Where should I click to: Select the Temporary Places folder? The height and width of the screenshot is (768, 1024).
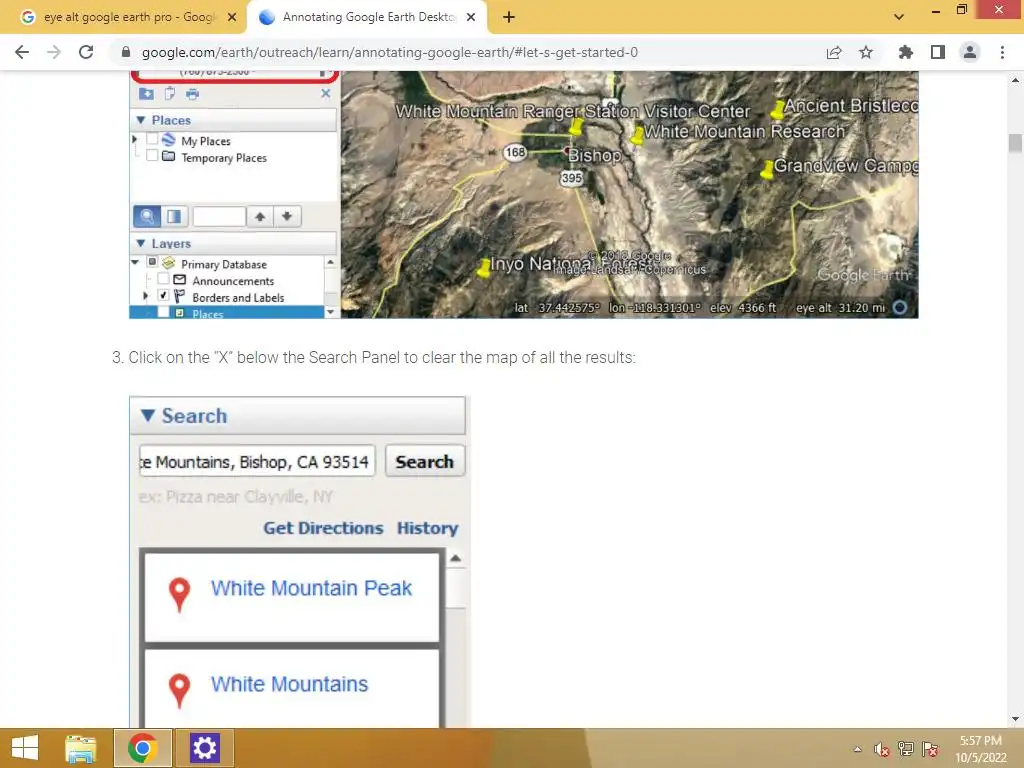point(223,158)
